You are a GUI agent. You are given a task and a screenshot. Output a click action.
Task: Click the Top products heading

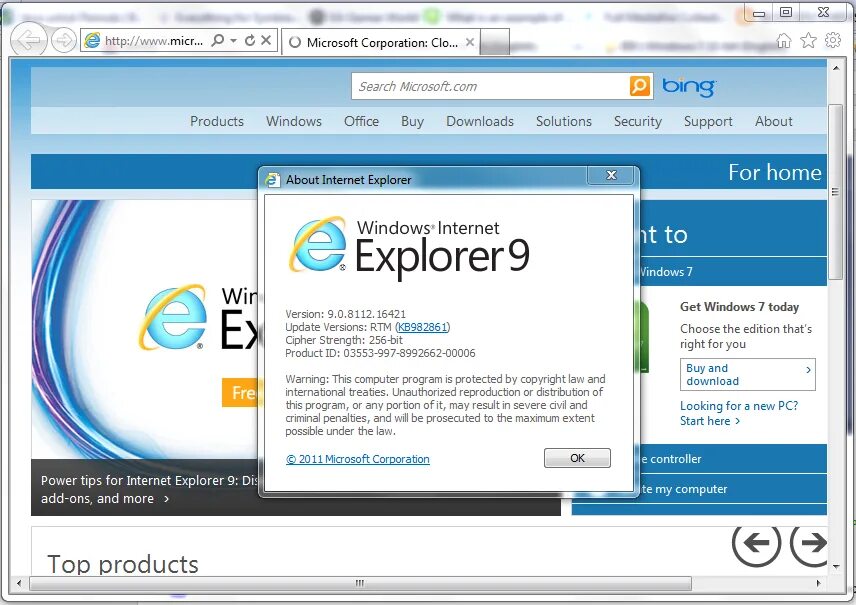pos(123,564)
